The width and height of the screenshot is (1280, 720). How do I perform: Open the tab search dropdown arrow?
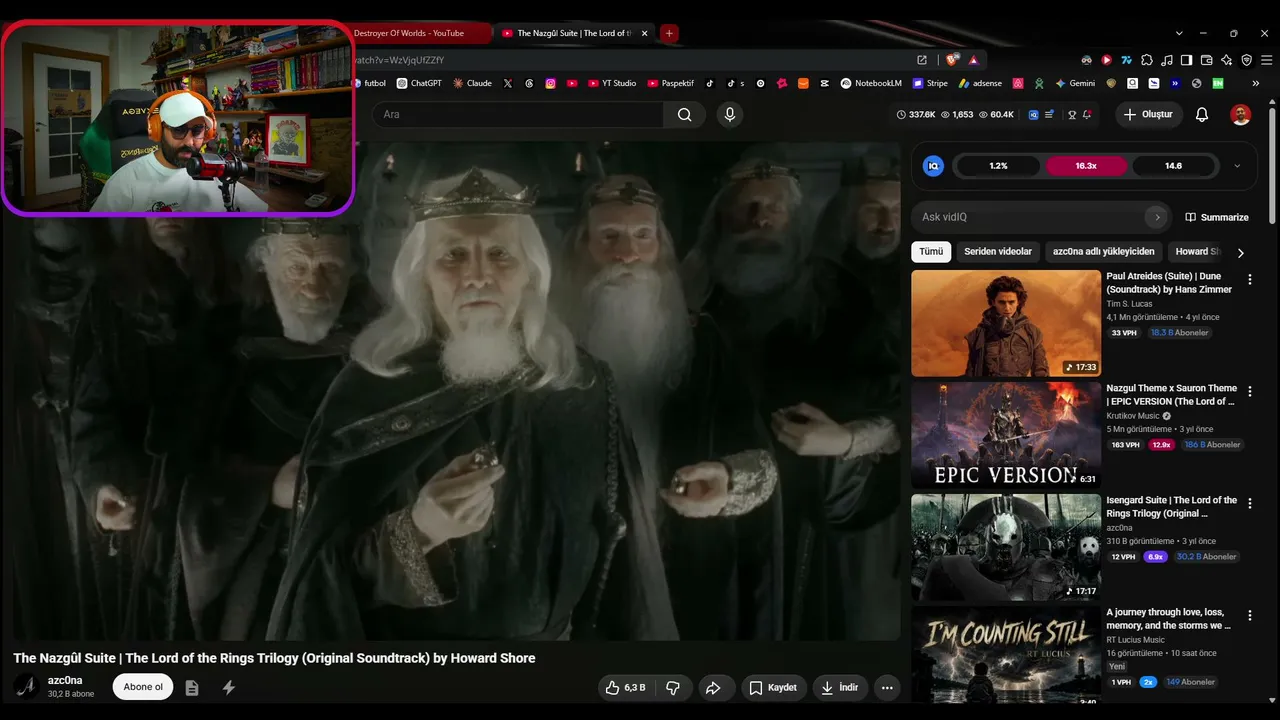(1179, 33)
